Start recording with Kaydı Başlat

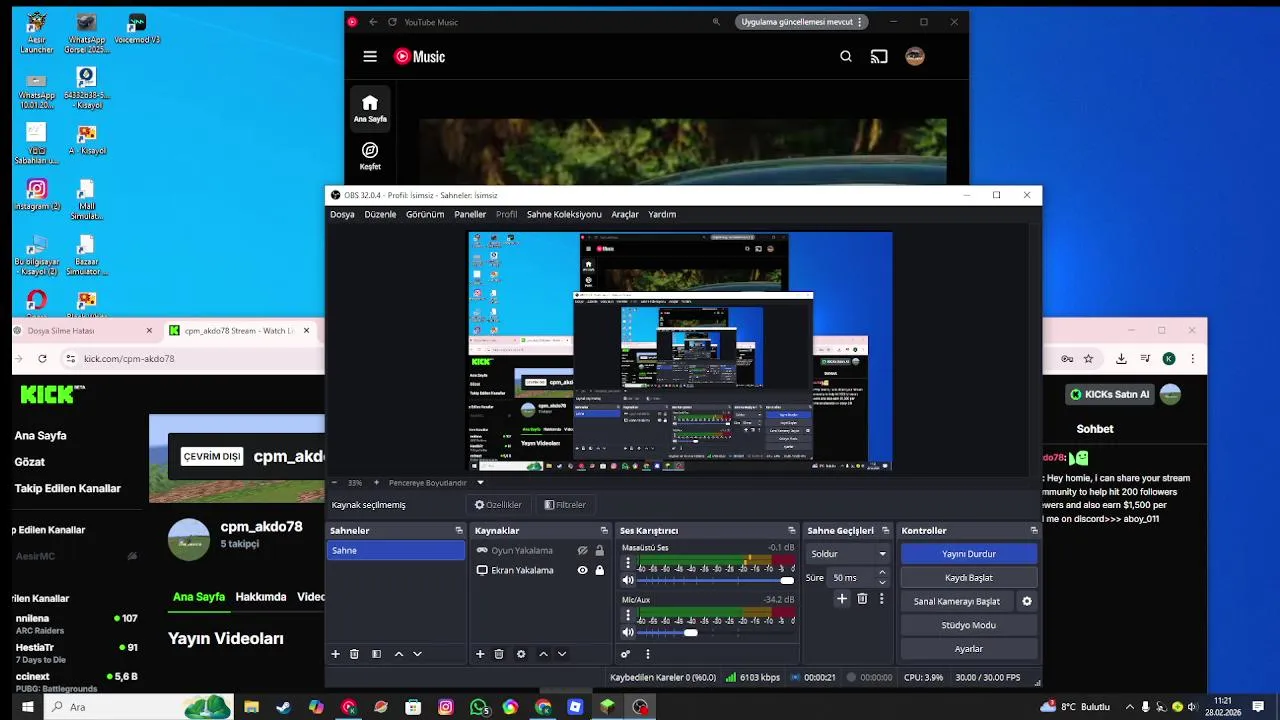(x=968, y=577)
